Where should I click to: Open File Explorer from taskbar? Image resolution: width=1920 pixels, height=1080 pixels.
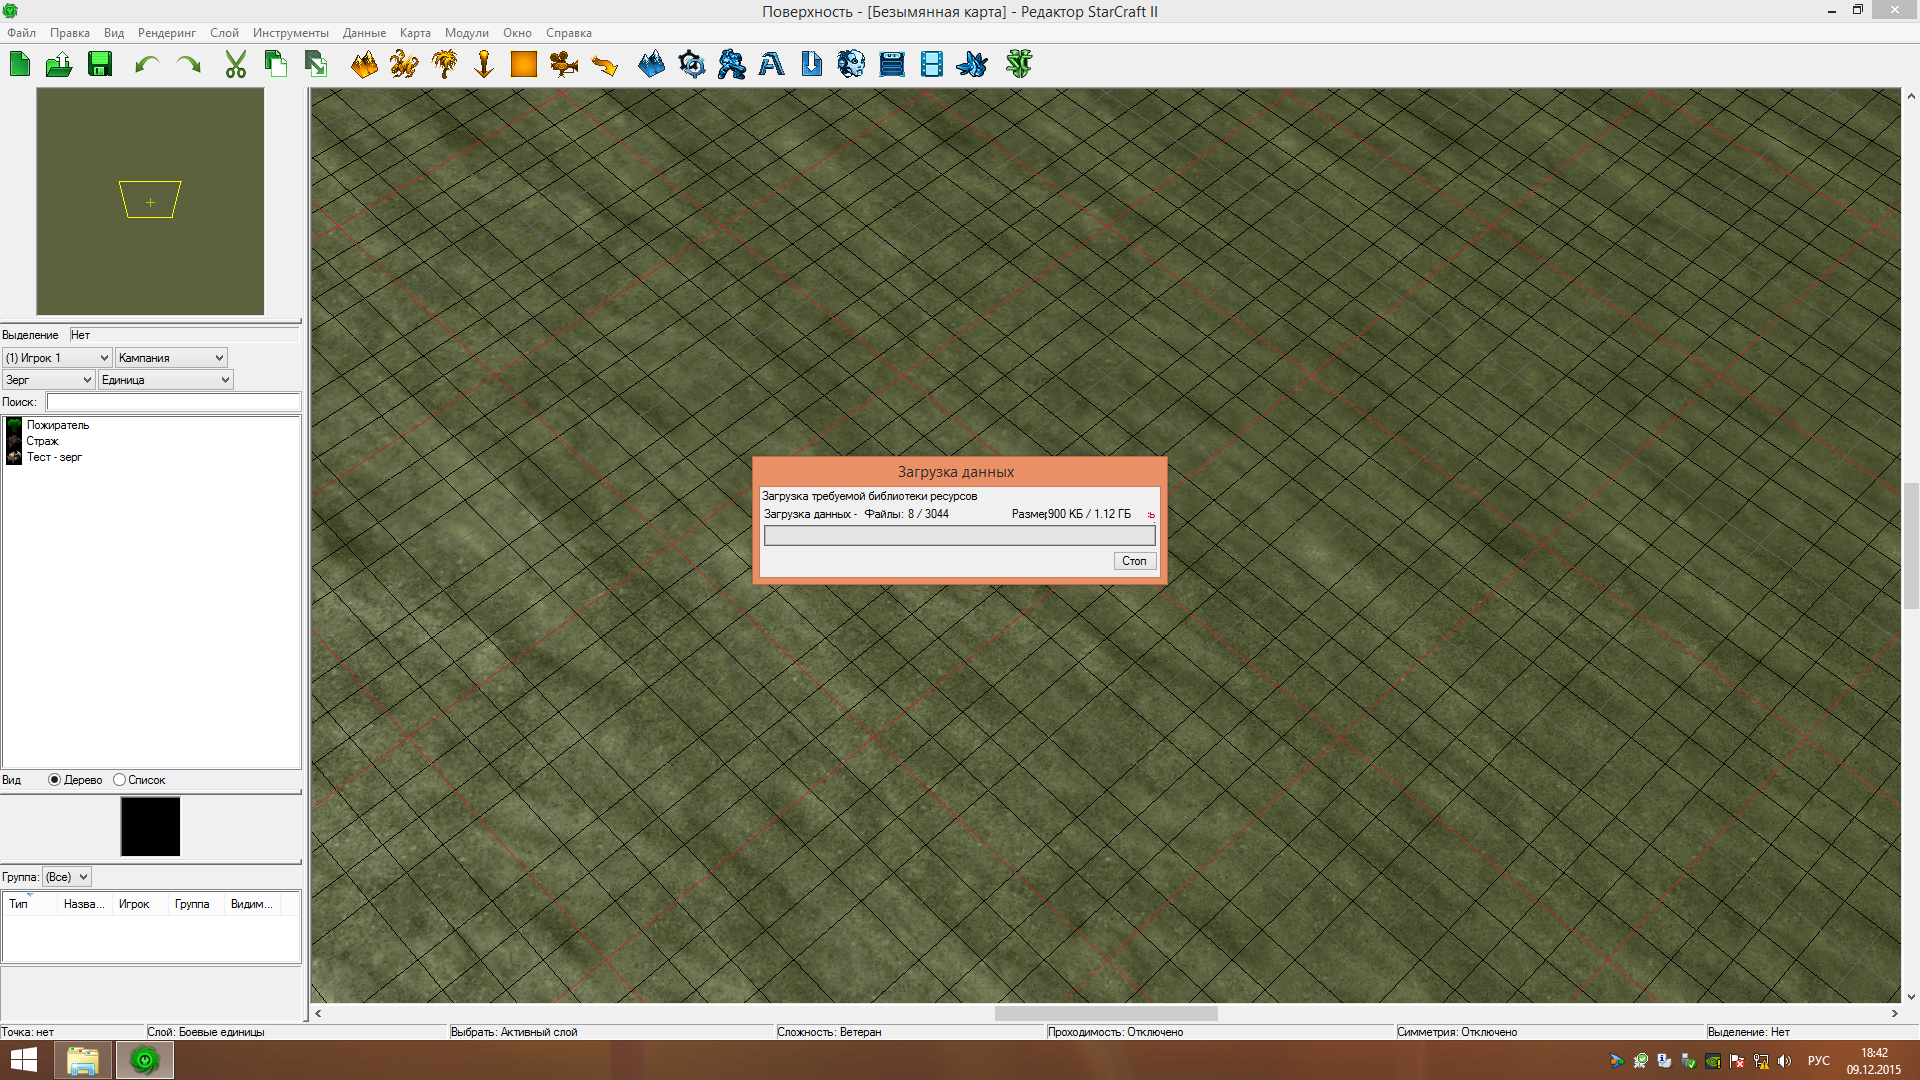(x=82, y=1060)
